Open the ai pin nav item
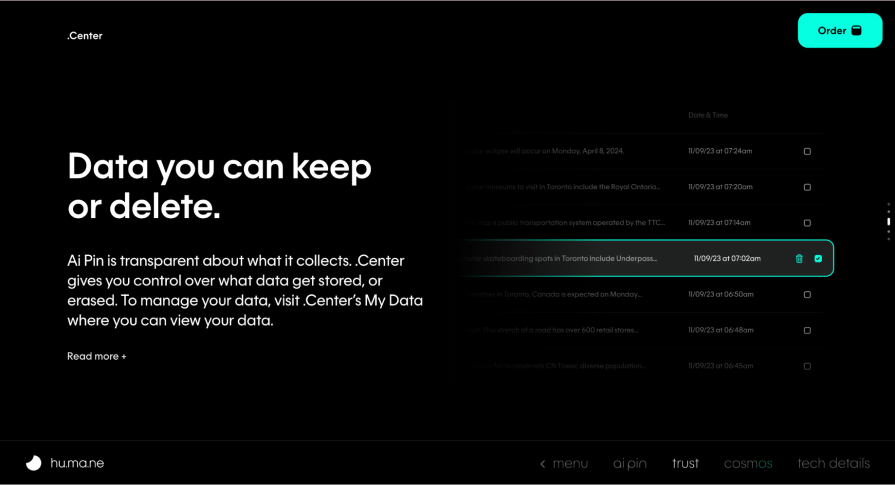This screenshot has height=485, width=895. pyautogui.click(x=630, y=463)
